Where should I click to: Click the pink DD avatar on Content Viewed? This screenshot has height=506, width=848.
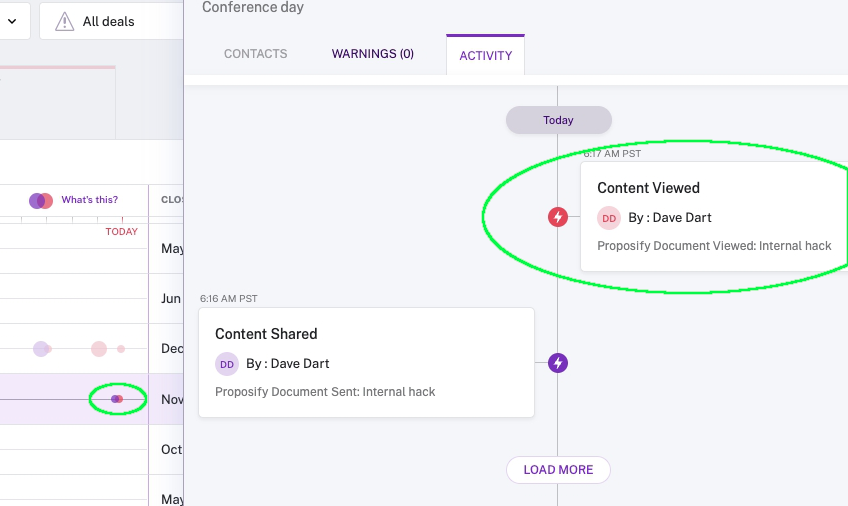609,218
